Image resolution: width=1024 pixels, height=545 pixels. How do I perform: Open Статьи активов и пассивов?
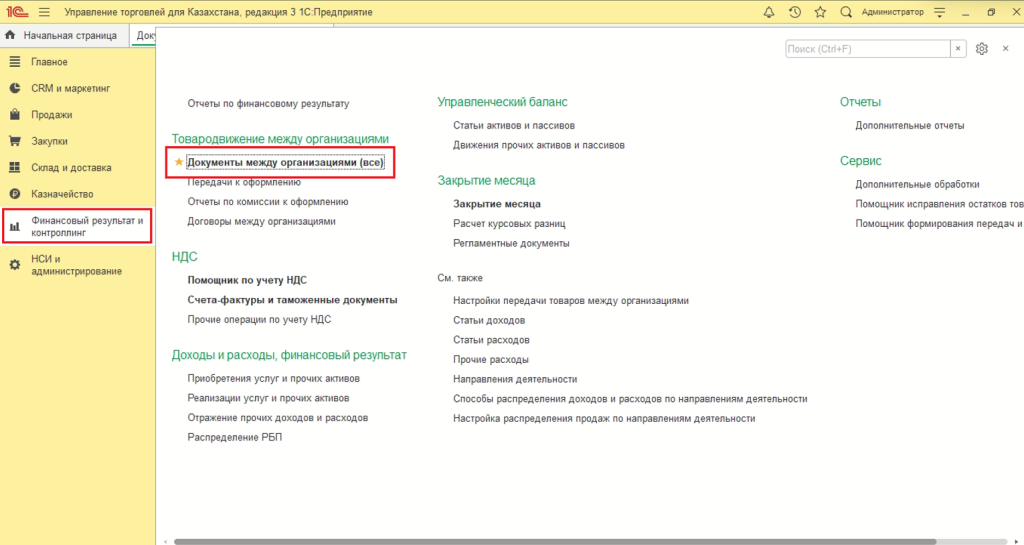pos(514,125)
